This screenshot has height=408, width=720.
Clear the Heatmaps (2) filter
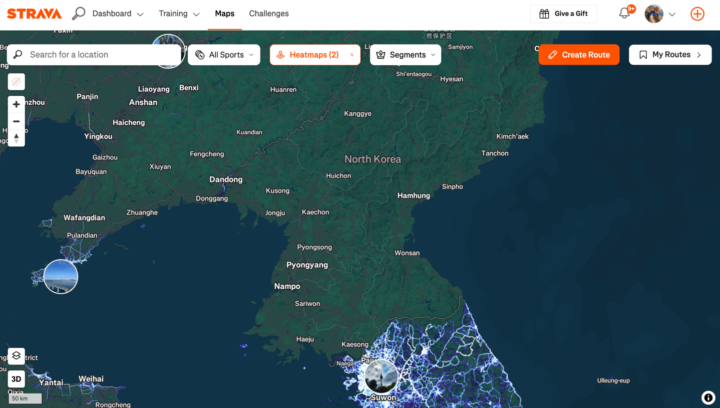pyautogui.click(x=351, y=55)
